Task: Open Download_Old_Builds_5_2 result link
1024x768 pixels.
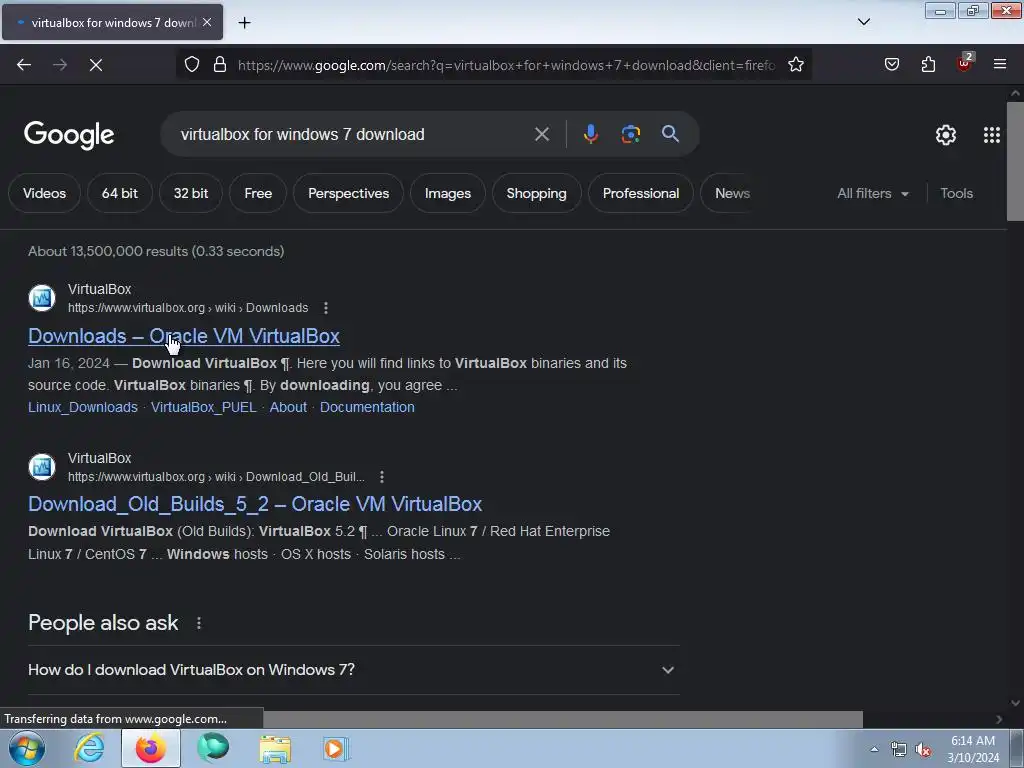Action: tap(255, 504)
